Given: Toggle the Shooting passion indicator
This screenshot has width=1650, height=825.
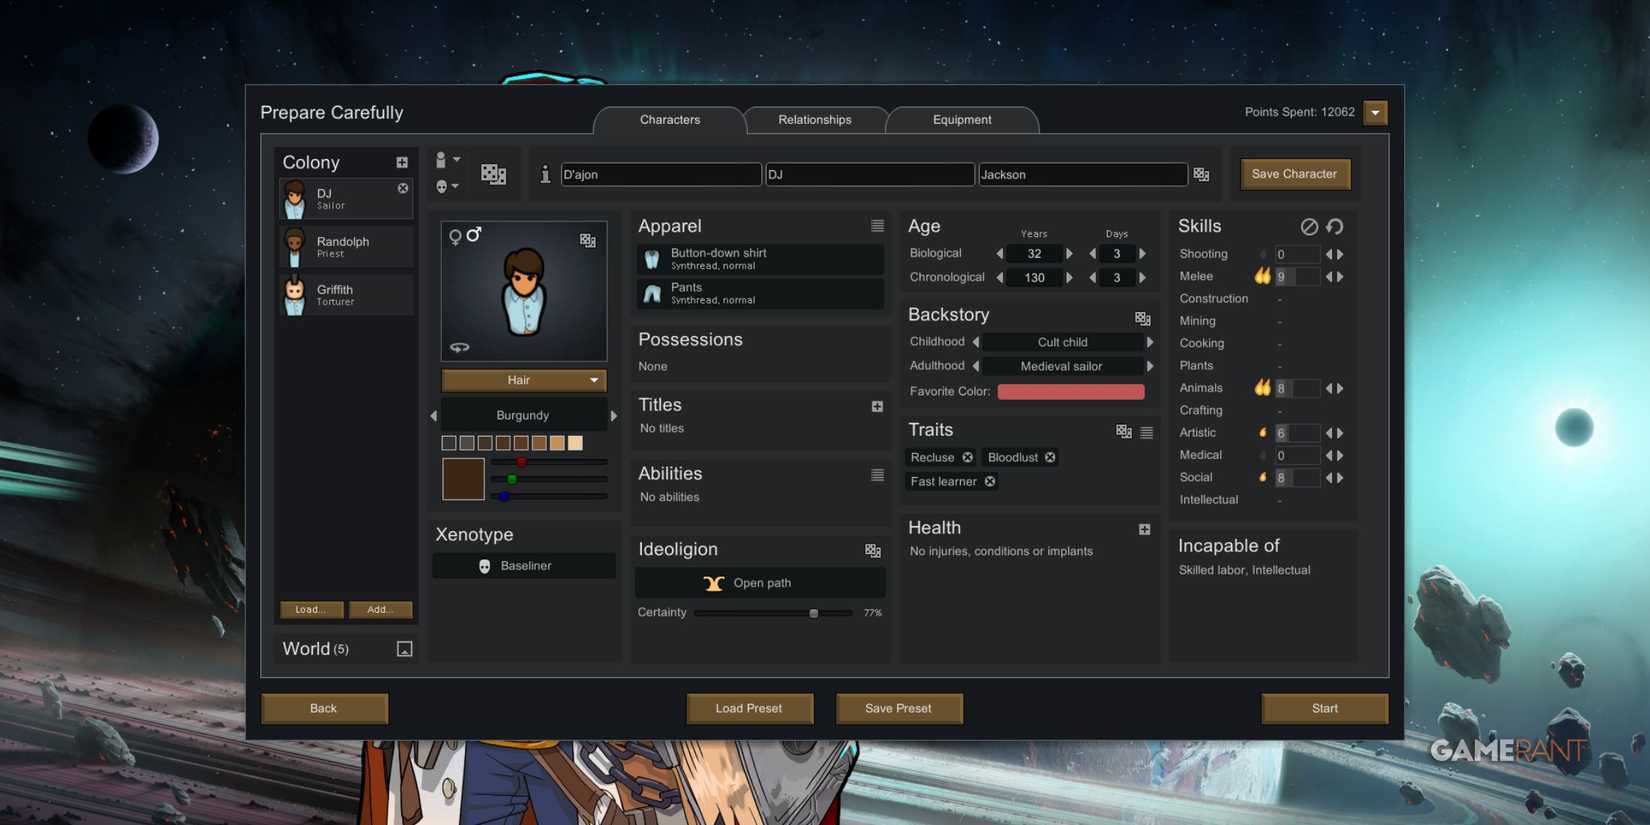Looking at the screenshot, I should coord(1263,254).
